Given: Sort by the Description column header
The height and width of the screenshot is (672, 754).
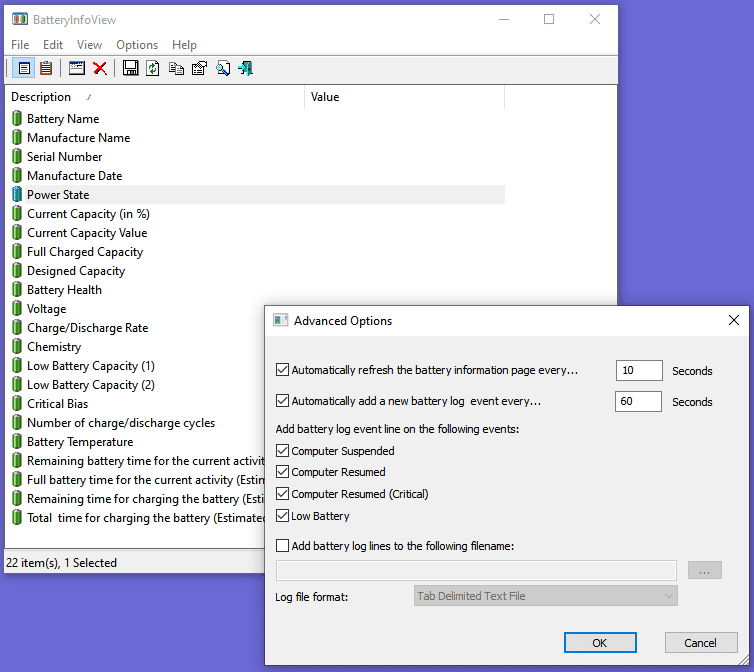Looking at the screenshot, I should 154,97.
